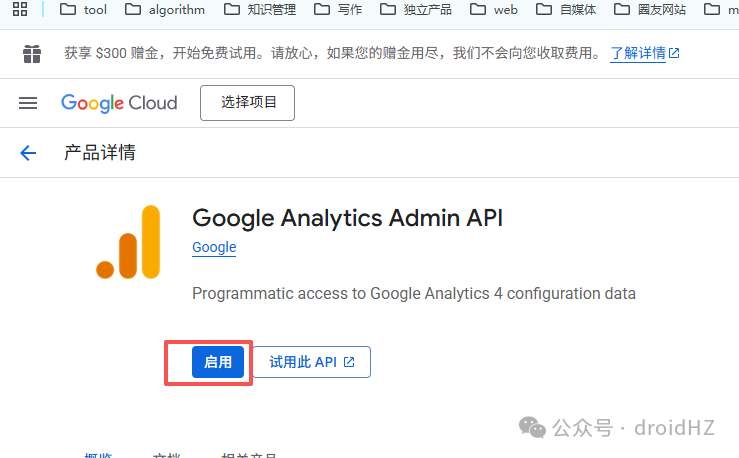
Task: Click the Google Analytics bar chart logo
Action: 128,242
